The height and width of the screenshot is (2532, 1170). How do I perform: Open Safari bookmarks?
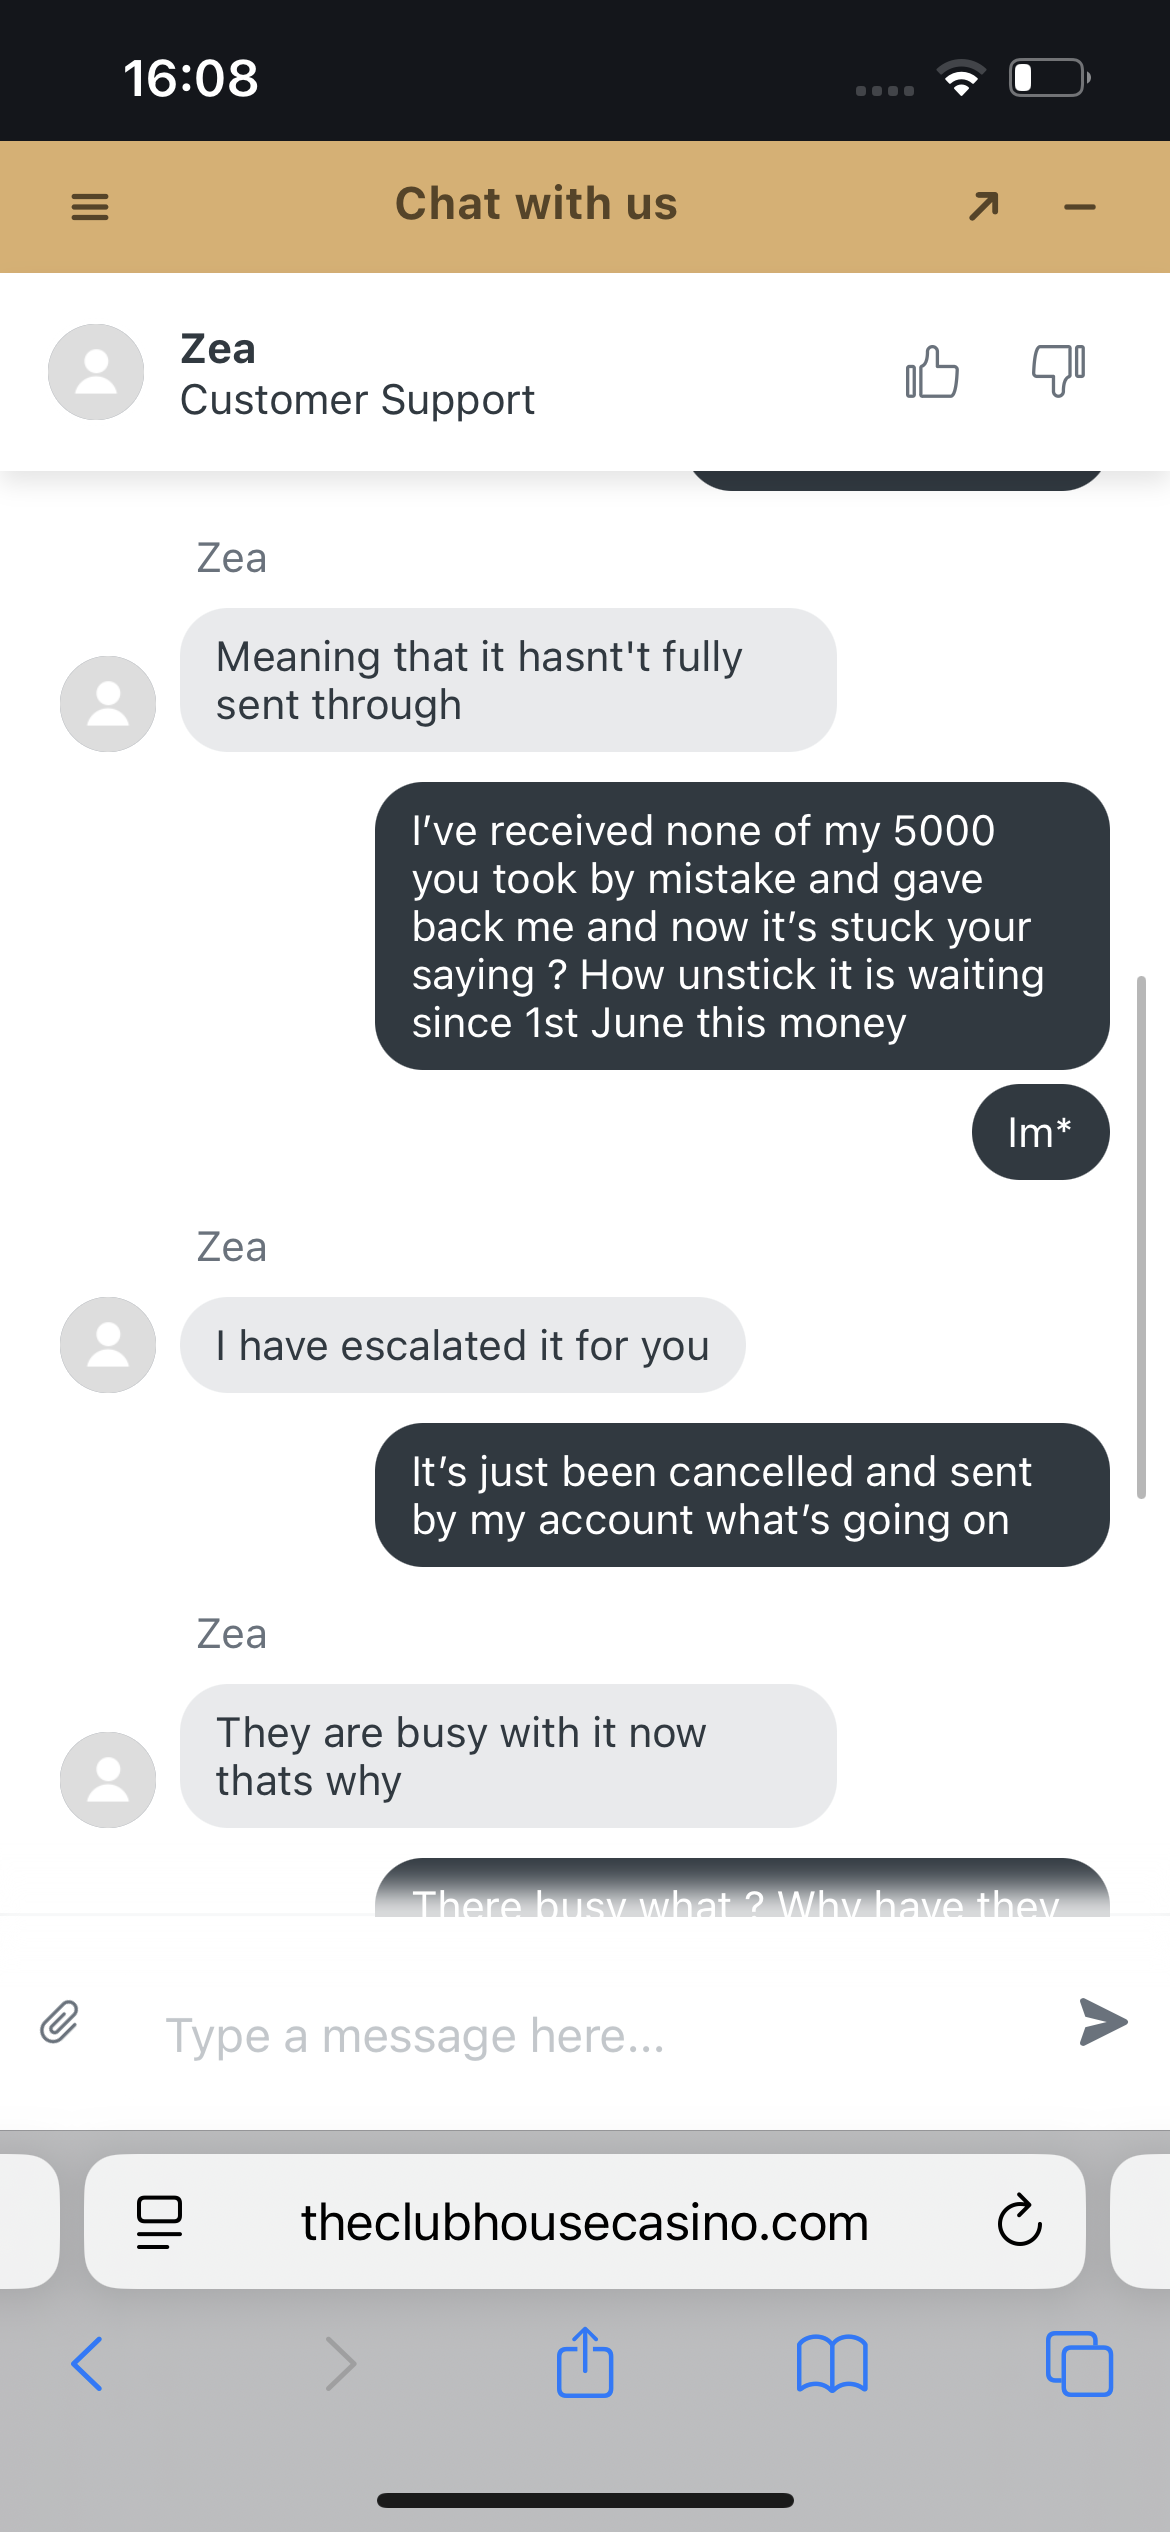(832, 2364)
